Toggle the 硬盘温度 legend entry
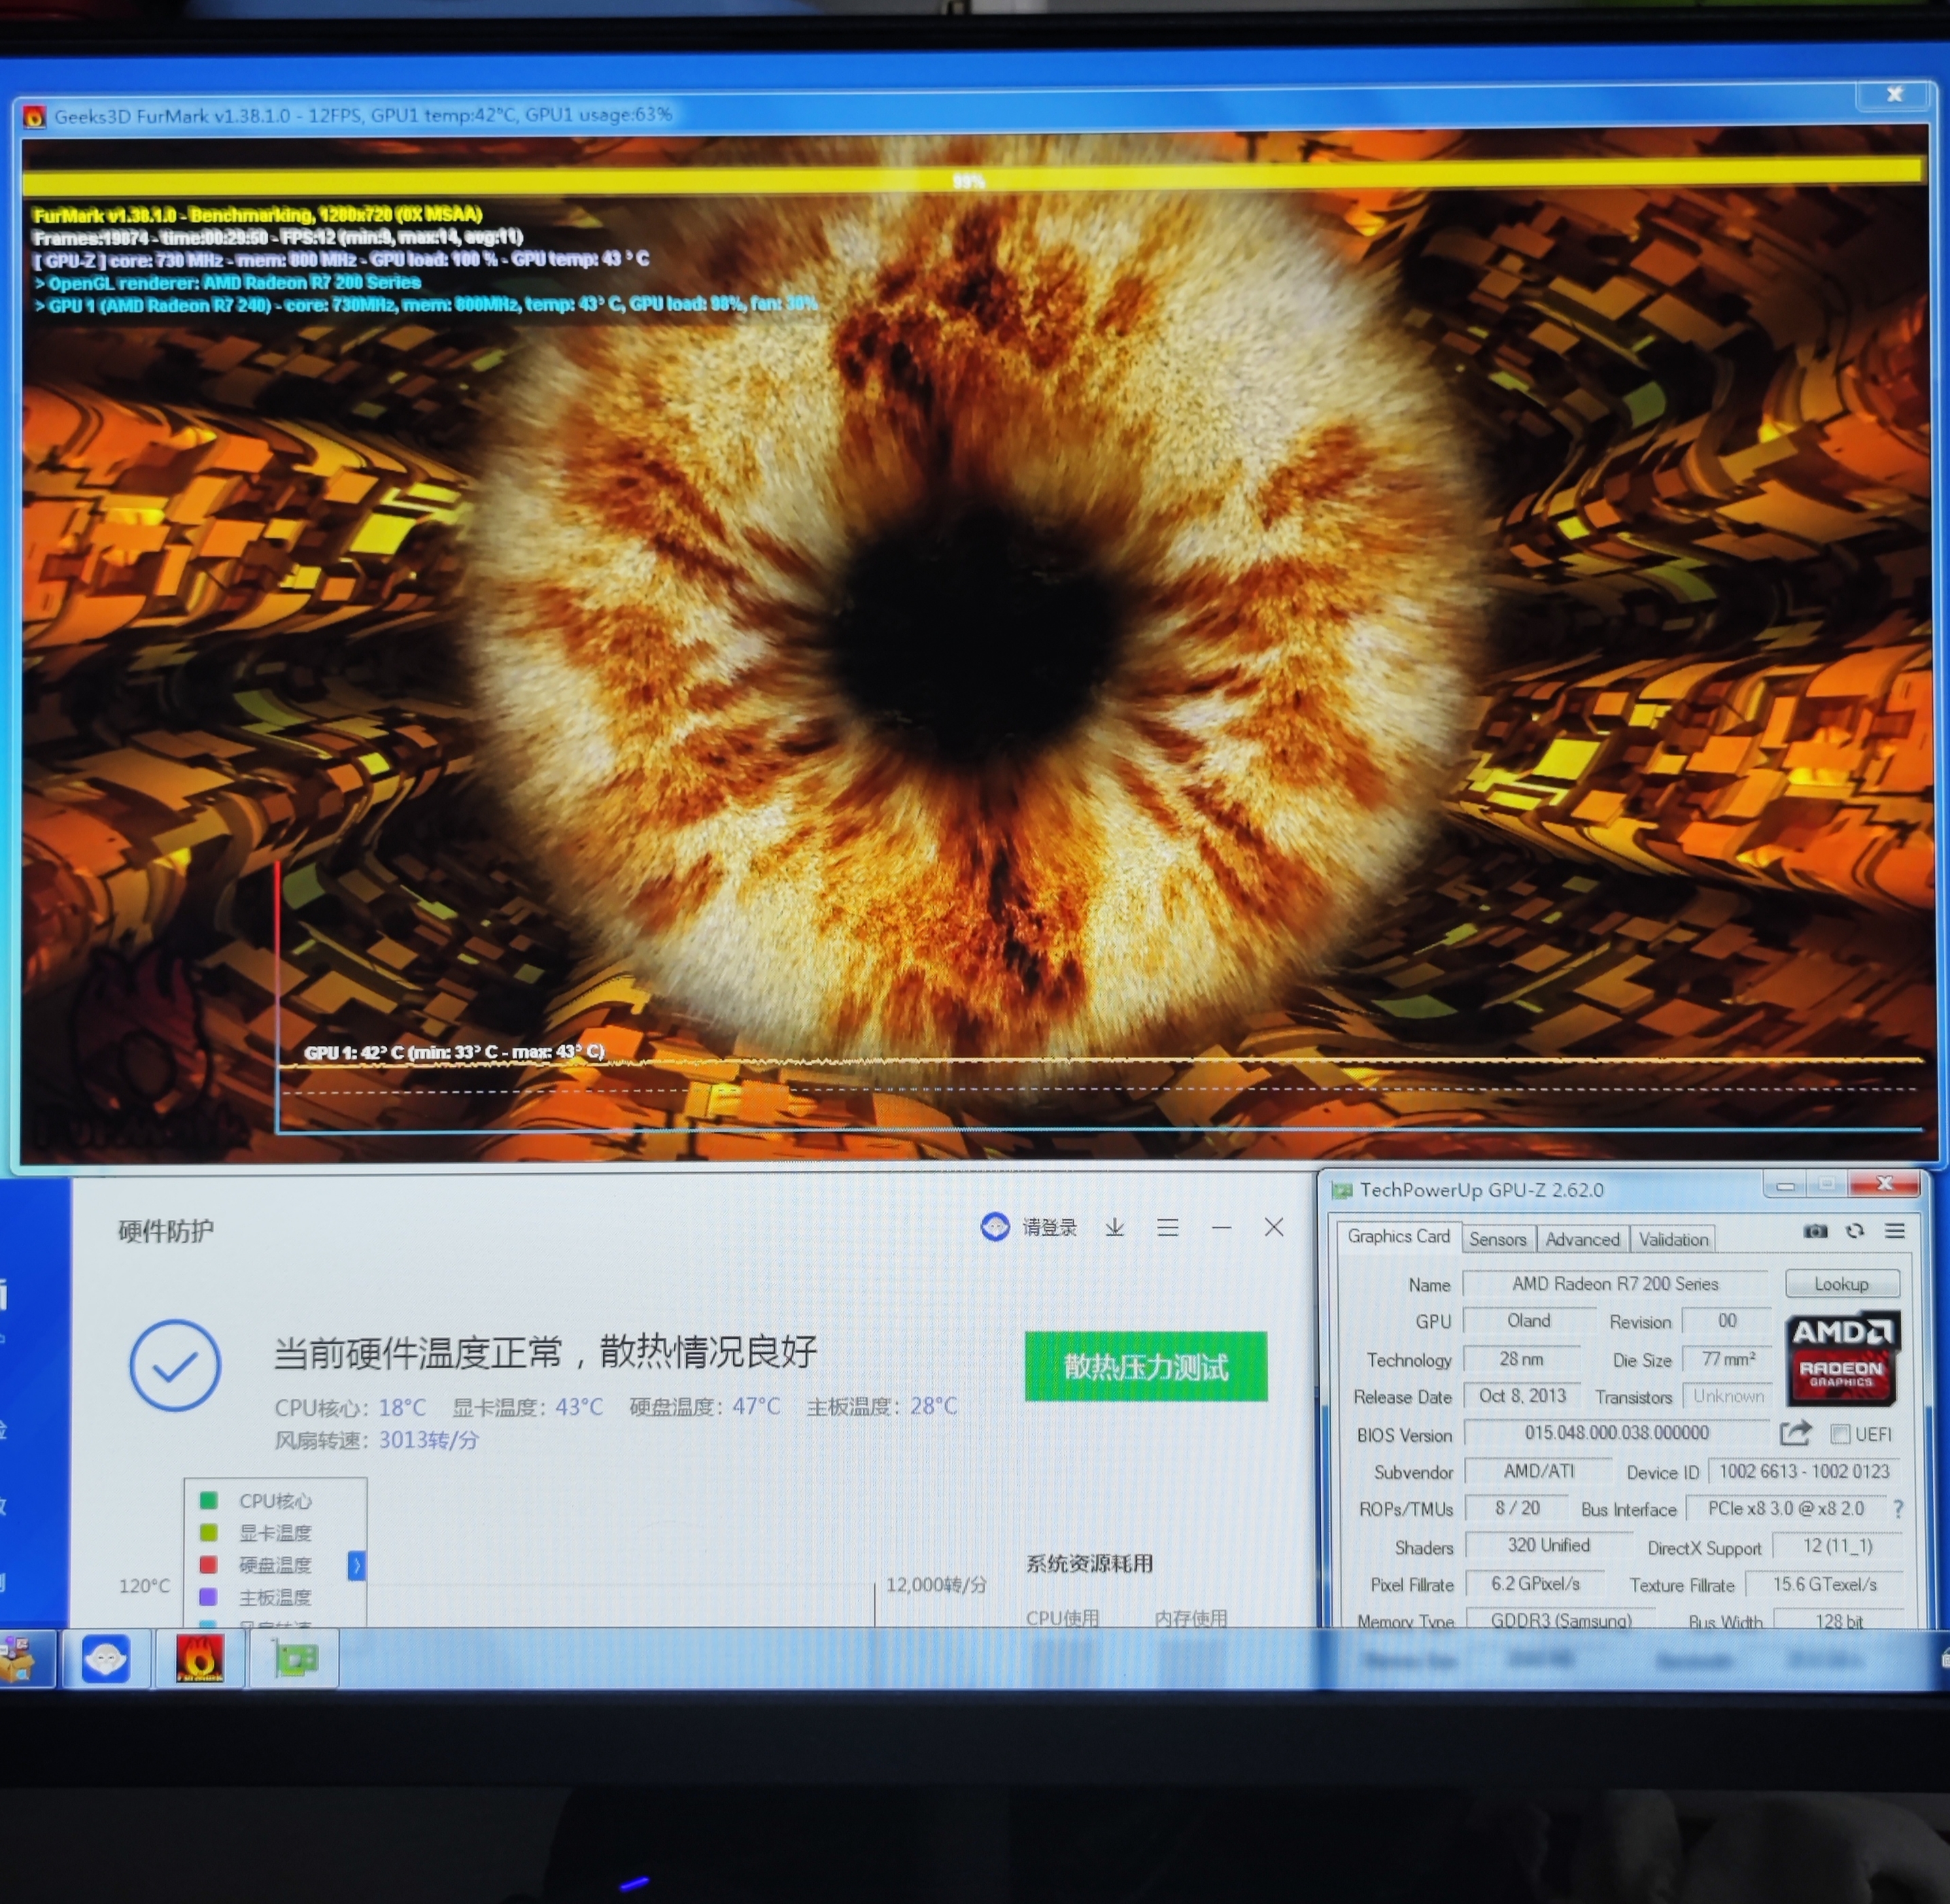1950x1904 pixels. coord(275,1565)
